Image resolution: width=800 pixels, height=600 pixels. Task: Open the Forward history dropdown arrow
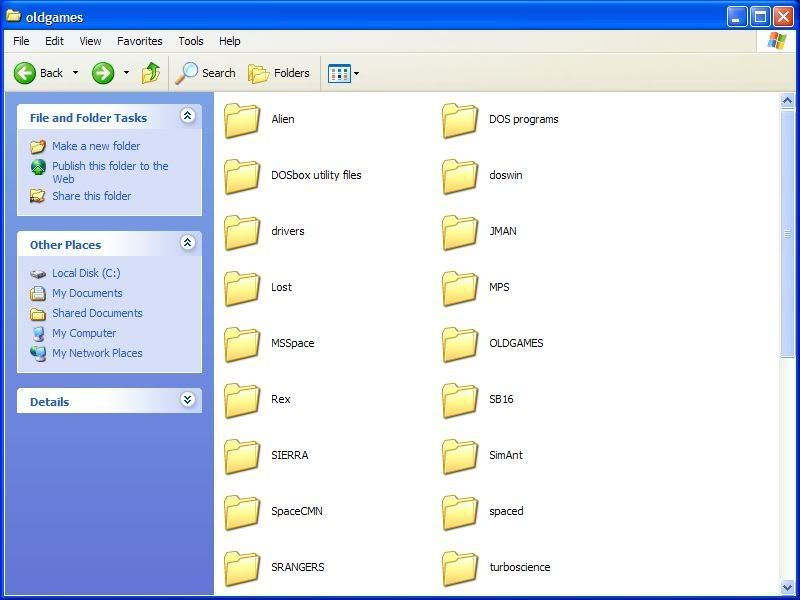(126, 73)
